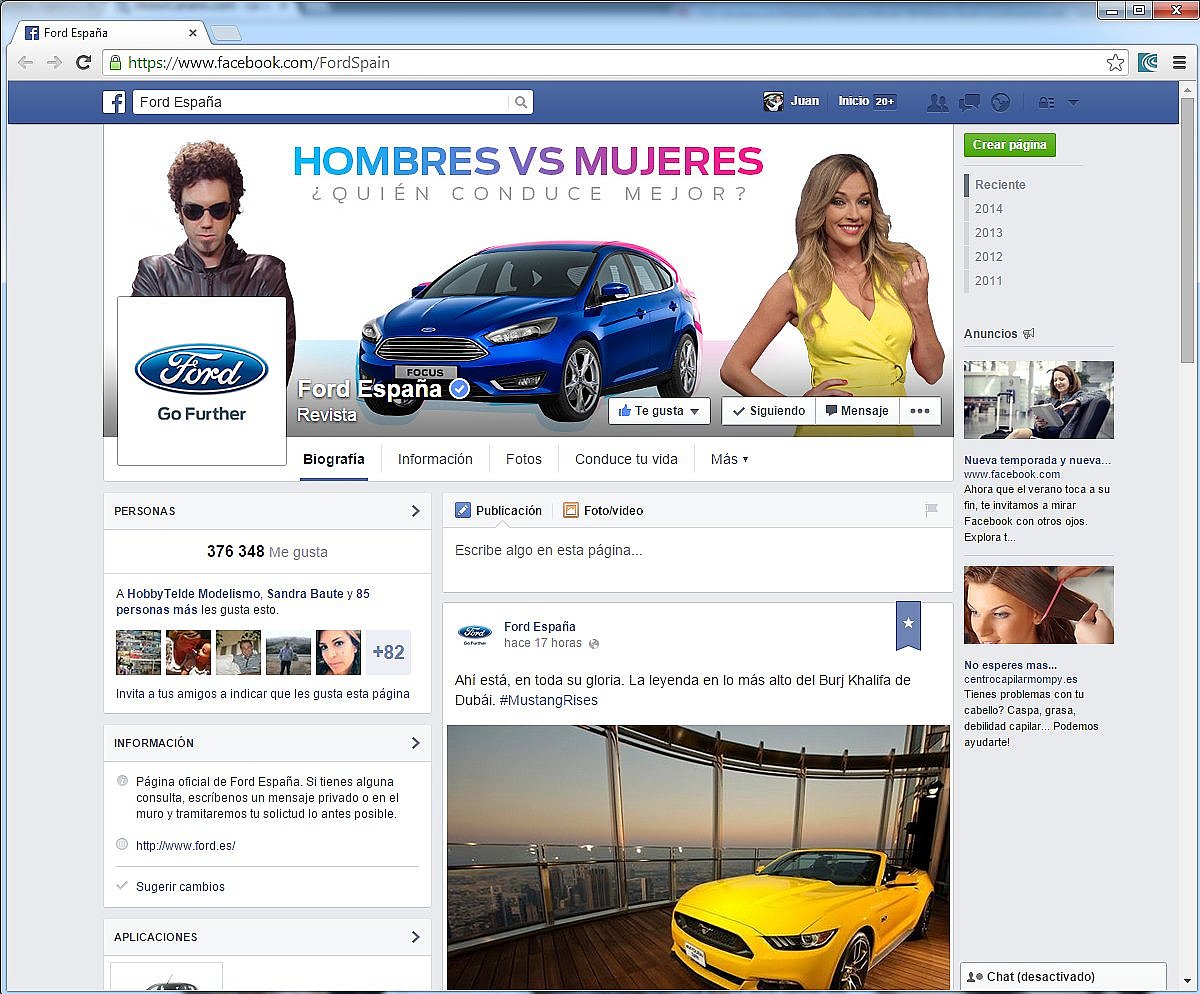This screenshot has width=1200, height=994.
Task: Open the yellow Mustang post photo
Action: [x=698, y=857]
